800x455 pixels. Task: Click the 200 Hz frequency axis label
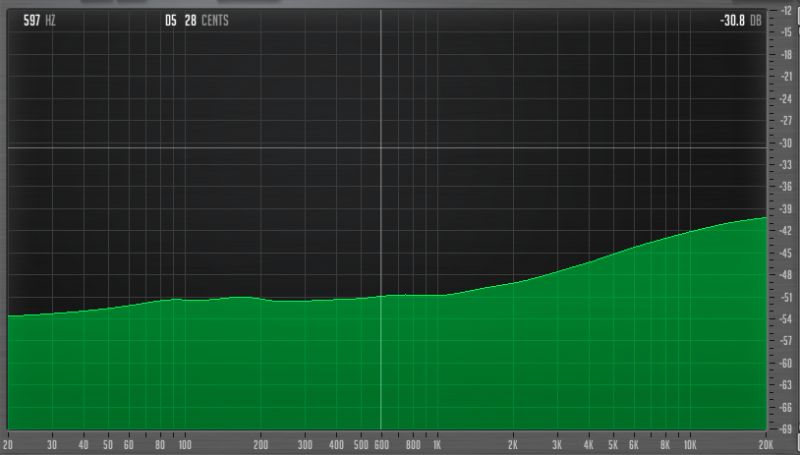click(261, 444)
